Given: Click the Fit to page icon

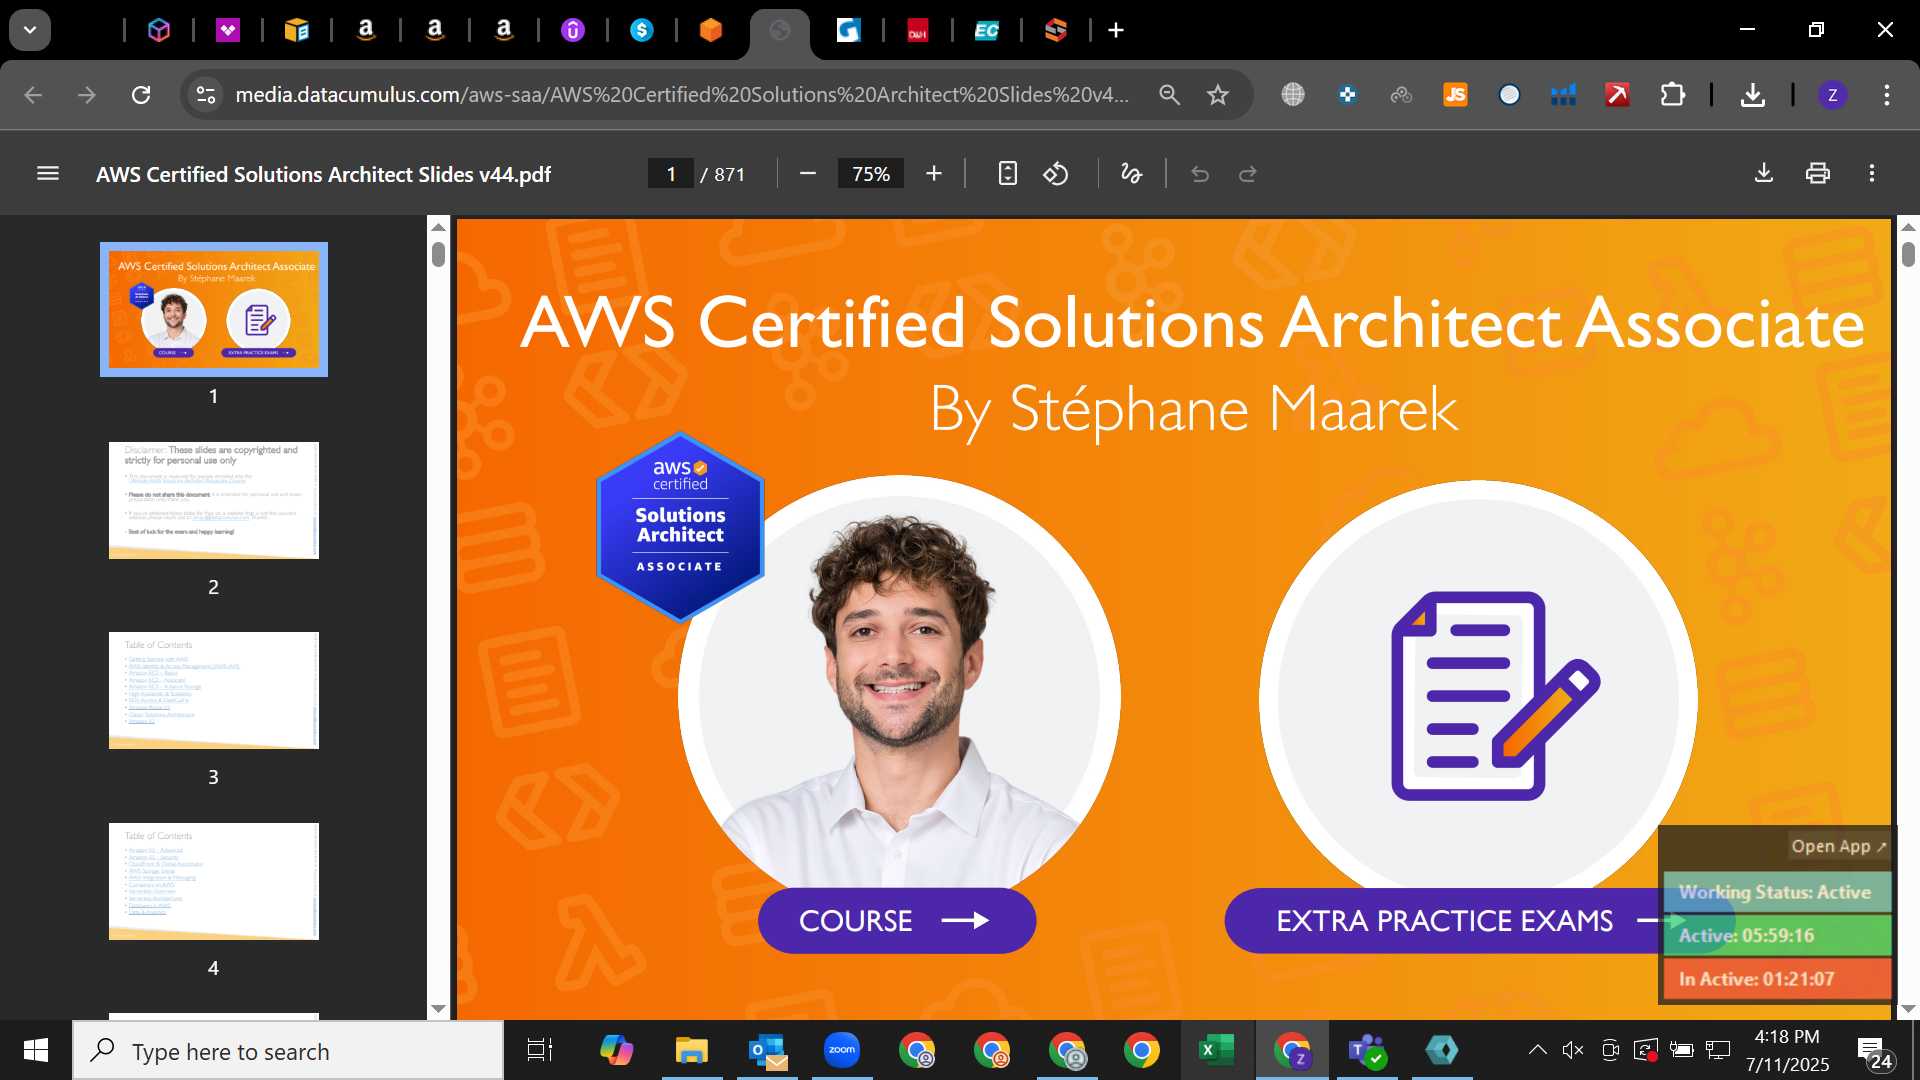Looking at the screenshot, I should click(1007, 174).
